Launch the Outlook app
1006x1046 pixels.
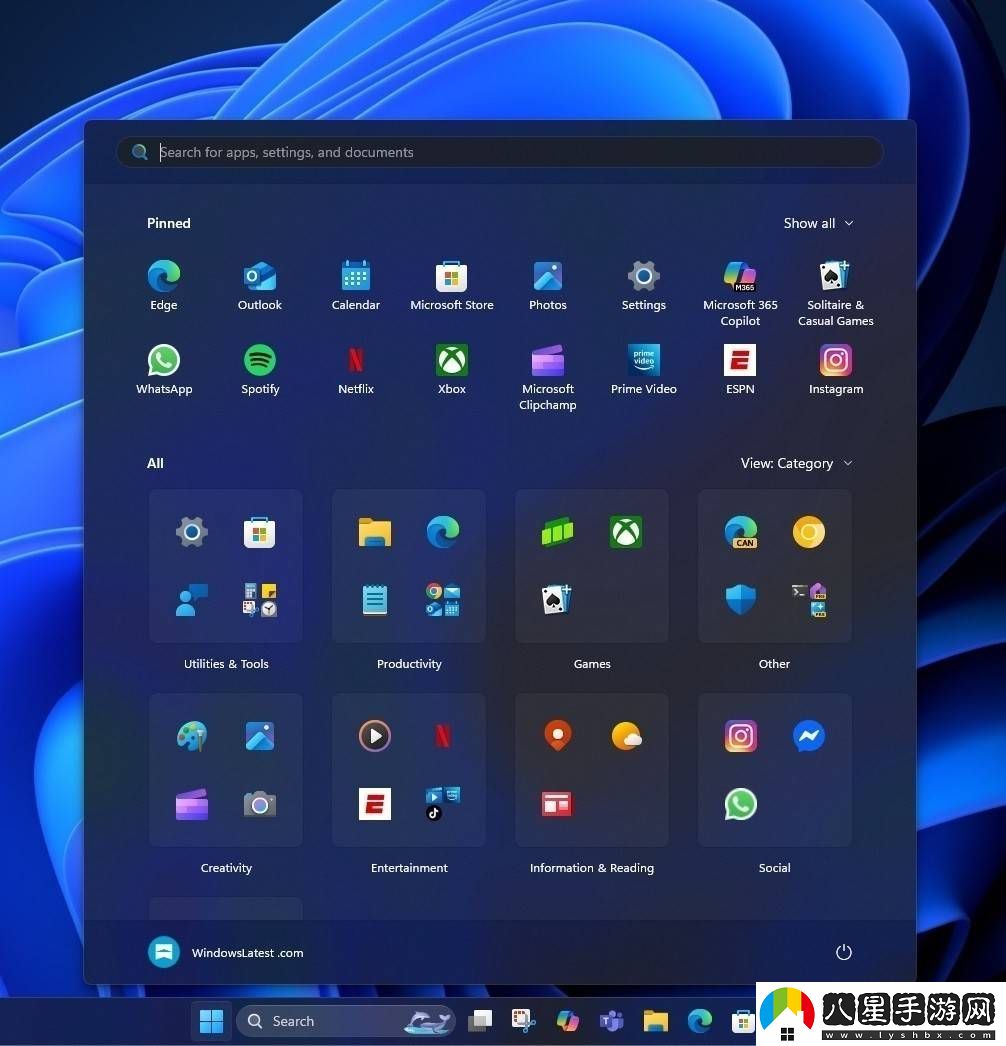pyautogui.click(x=259, y=278)
